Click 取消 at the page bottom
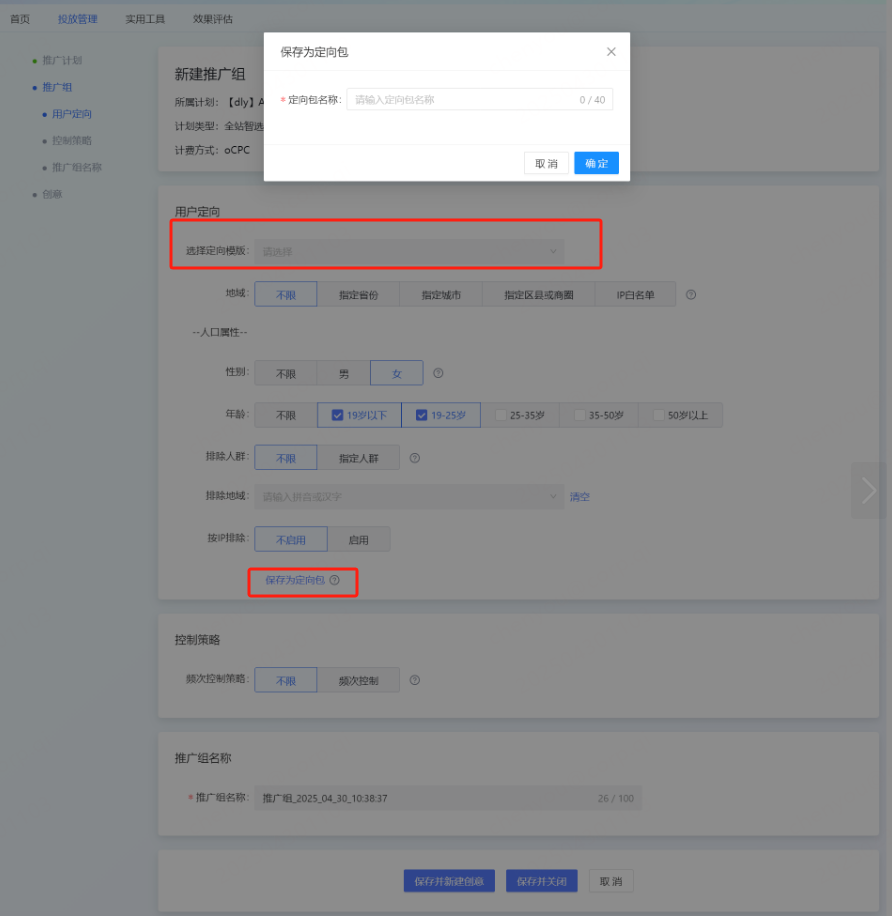 pyautogui.click(x=611, y=881)
